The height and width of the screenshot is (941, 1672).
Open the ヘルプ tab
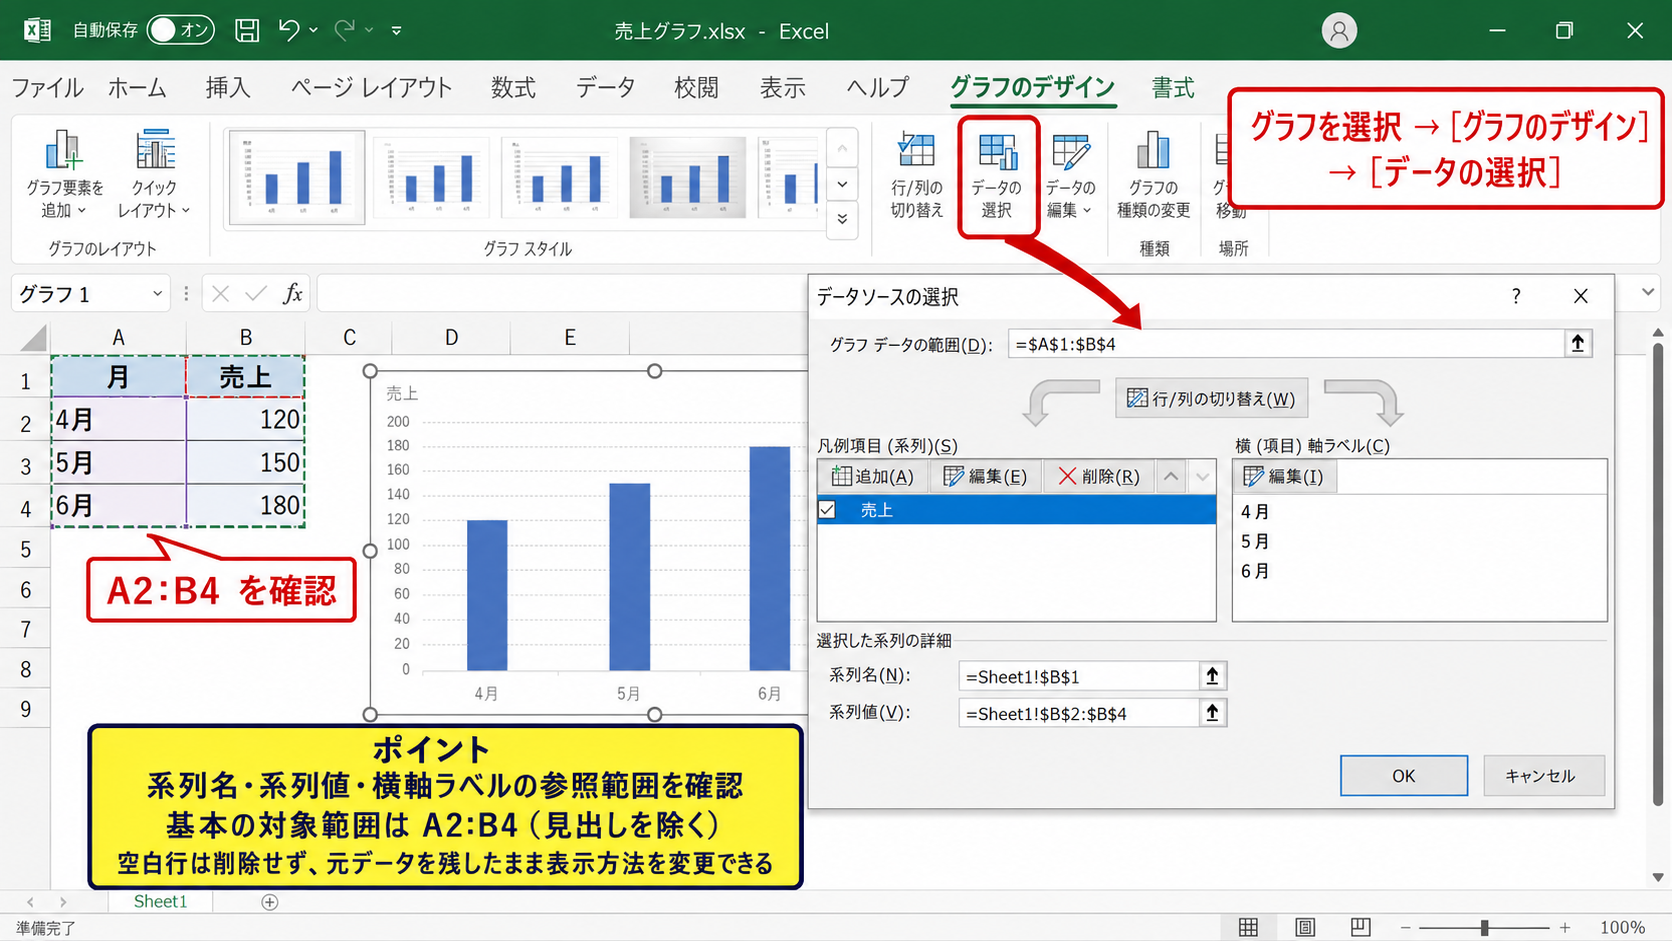[x=877, y=88]
